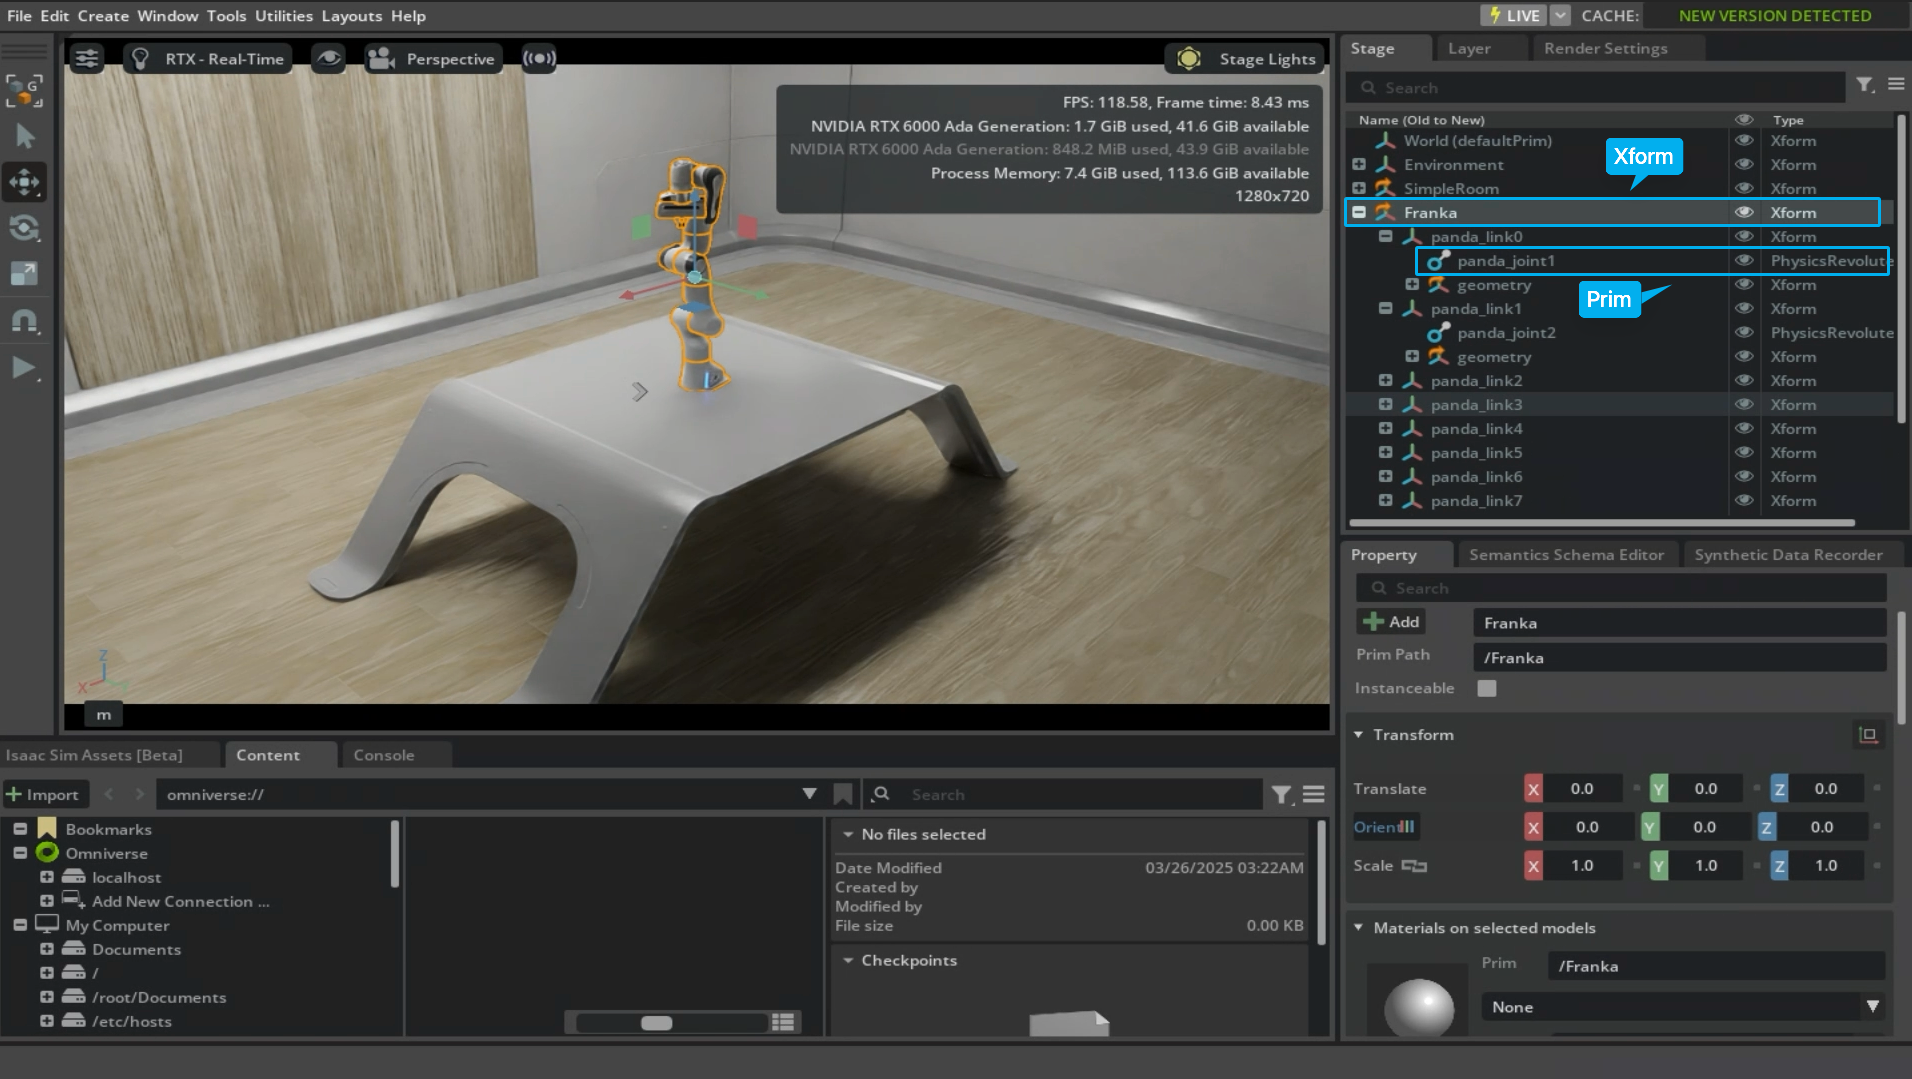The height and width of the screenshot is (1079, 1912).
Task: Open the Content browser filter icon
Action: (x=1282, y=795)
